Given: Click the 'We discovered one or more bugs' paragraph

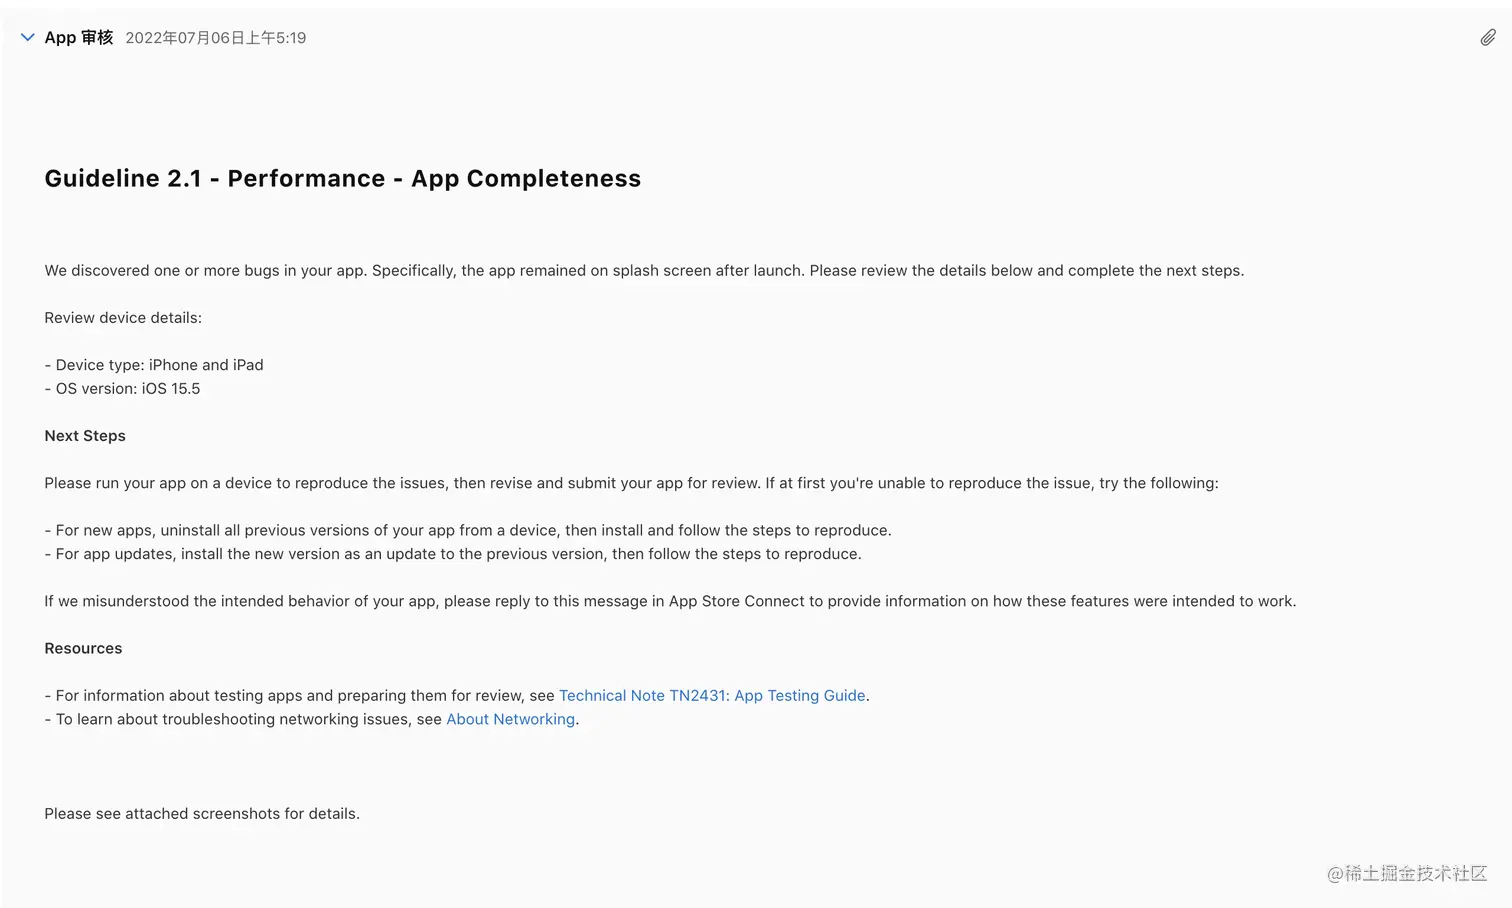Looking at the screenshot, I should tap(644, 271).
